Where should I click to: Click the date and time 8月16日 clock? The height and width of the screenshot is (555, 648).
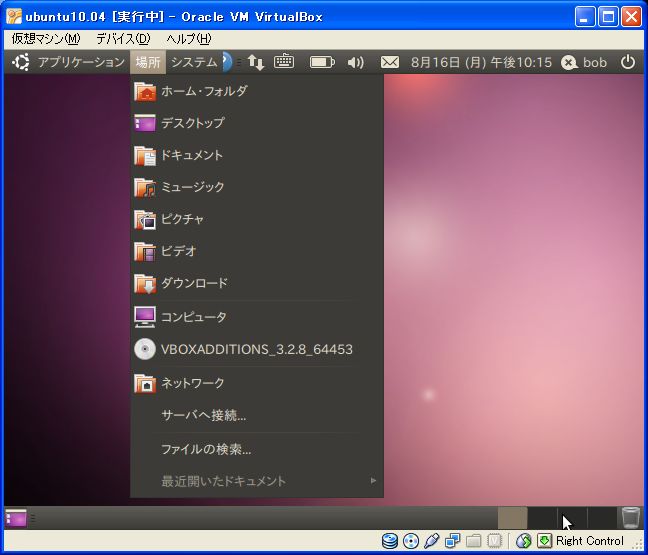(481, 62)
